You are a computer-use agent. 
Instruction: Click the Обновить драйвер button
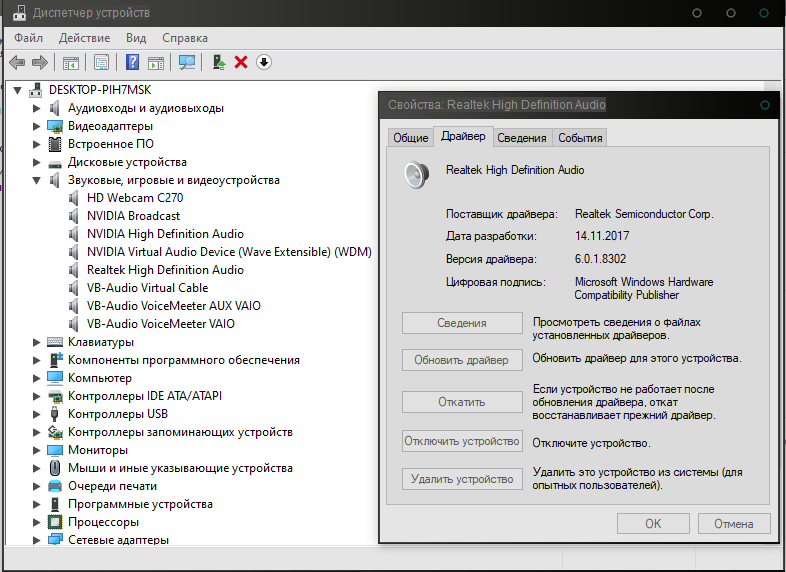462,360
